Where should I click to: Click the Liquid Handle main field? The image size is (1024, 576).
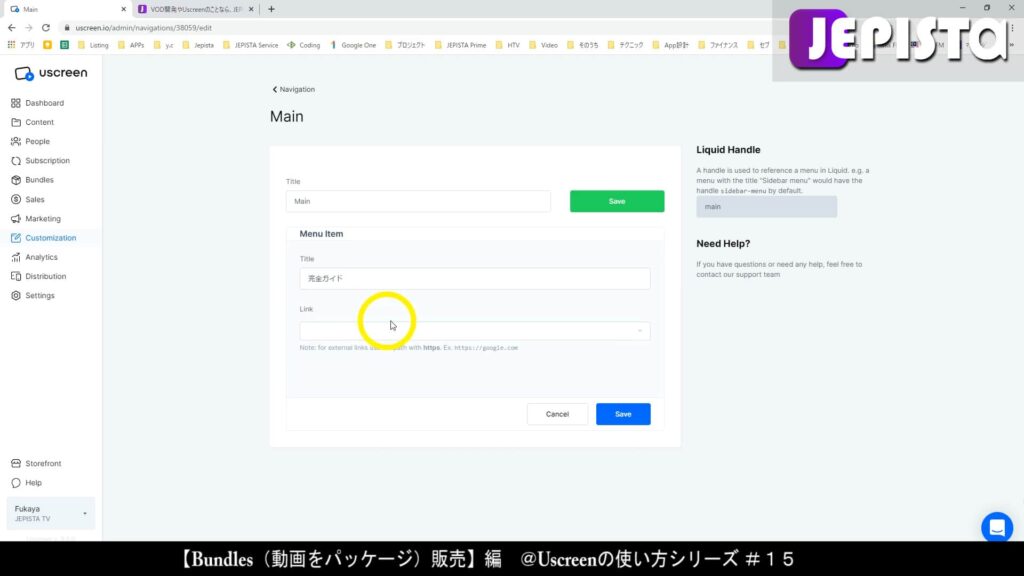(766, 206)
